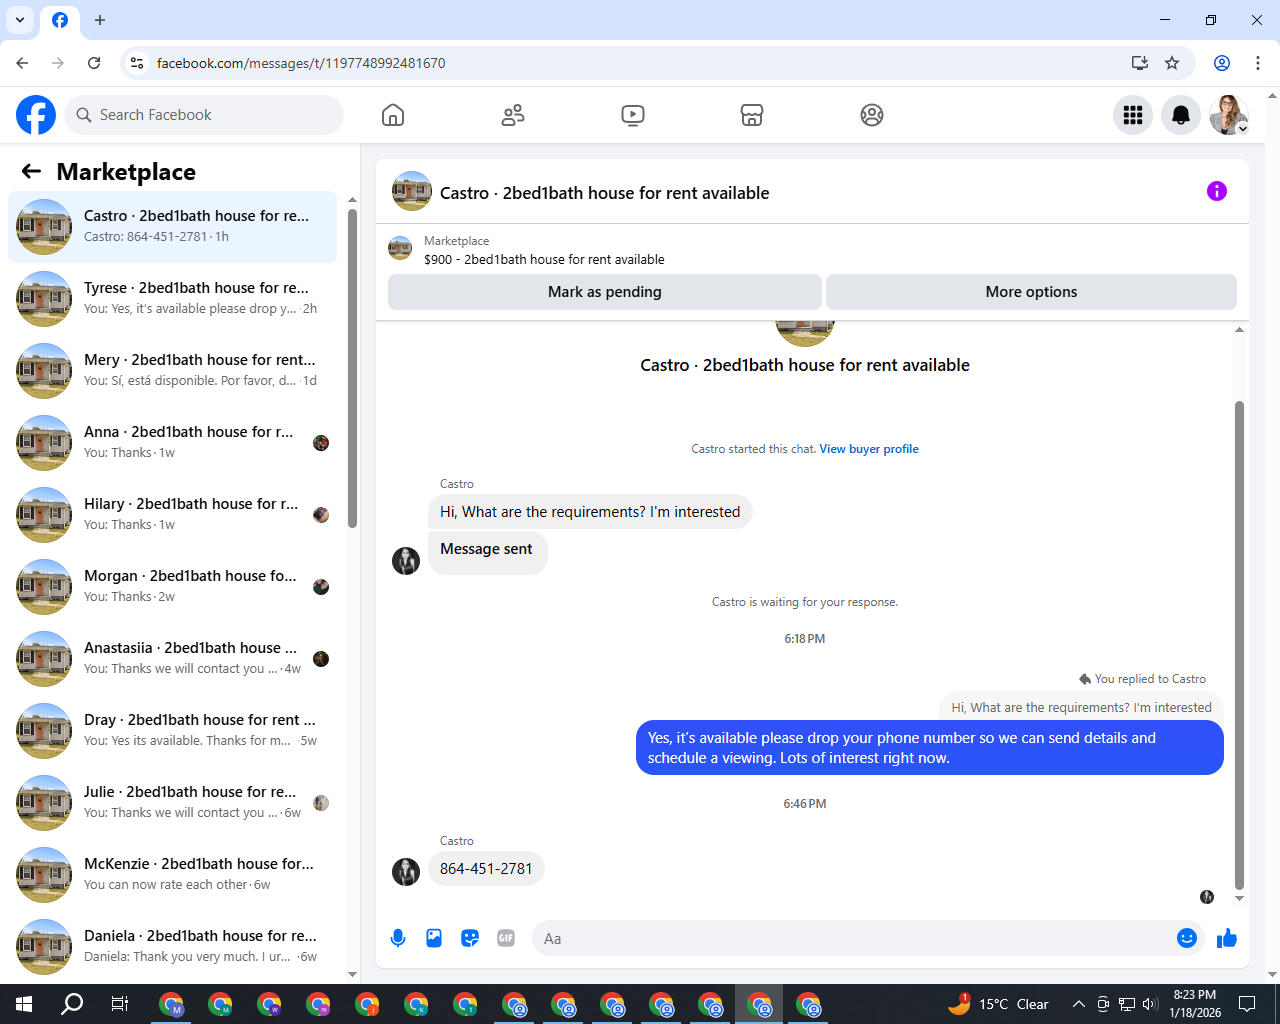Viewport: 1280px width, 1024px height.
Task: Click Castro's avatar beside the phone number message
Action: click(x=406, y=872)
